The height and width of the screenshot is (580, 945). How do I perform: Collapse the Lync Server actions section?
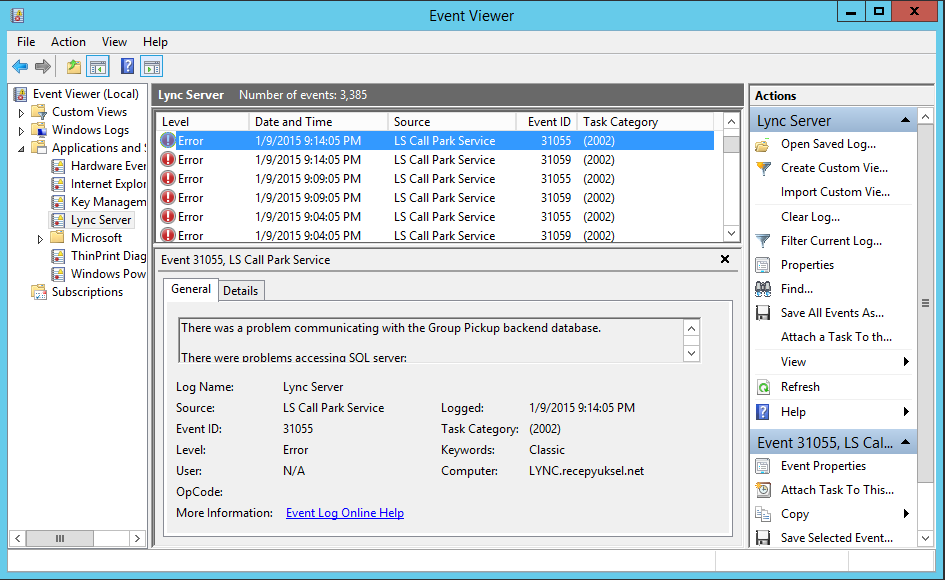pyautogui.click(x=905, y=121)
